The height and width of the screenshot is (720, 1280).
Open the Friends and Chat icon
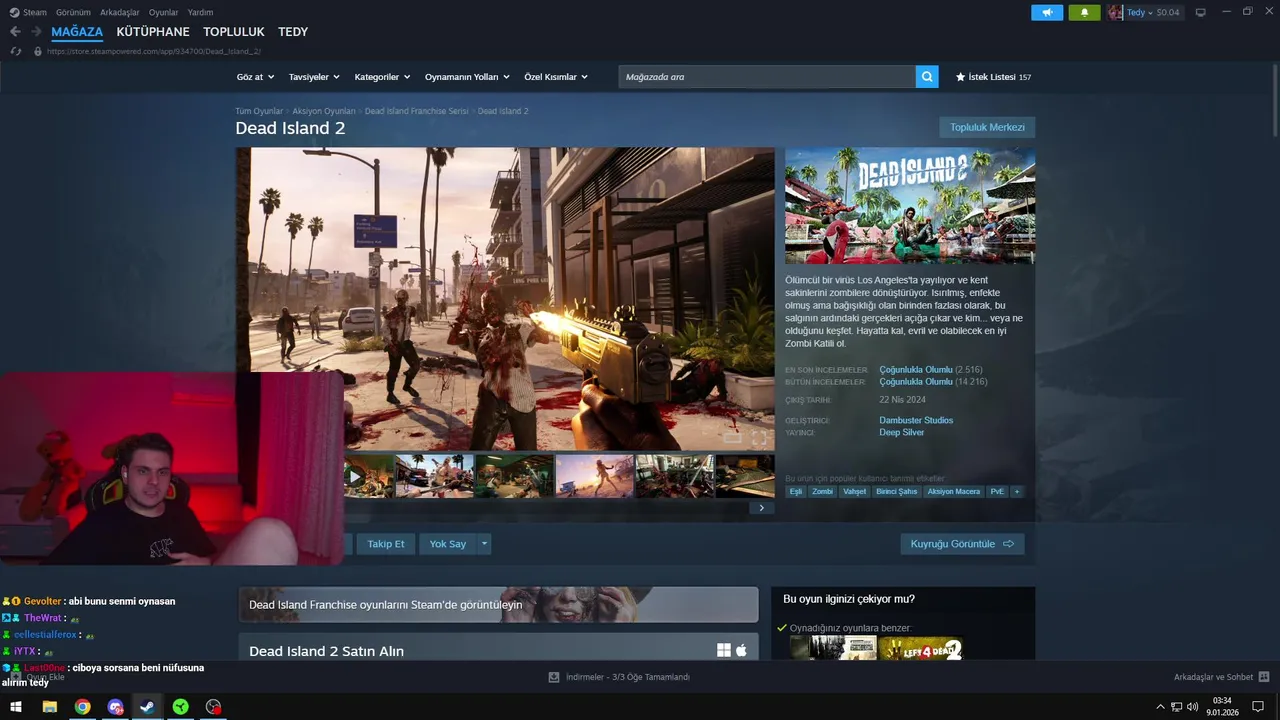(1264, 677)
